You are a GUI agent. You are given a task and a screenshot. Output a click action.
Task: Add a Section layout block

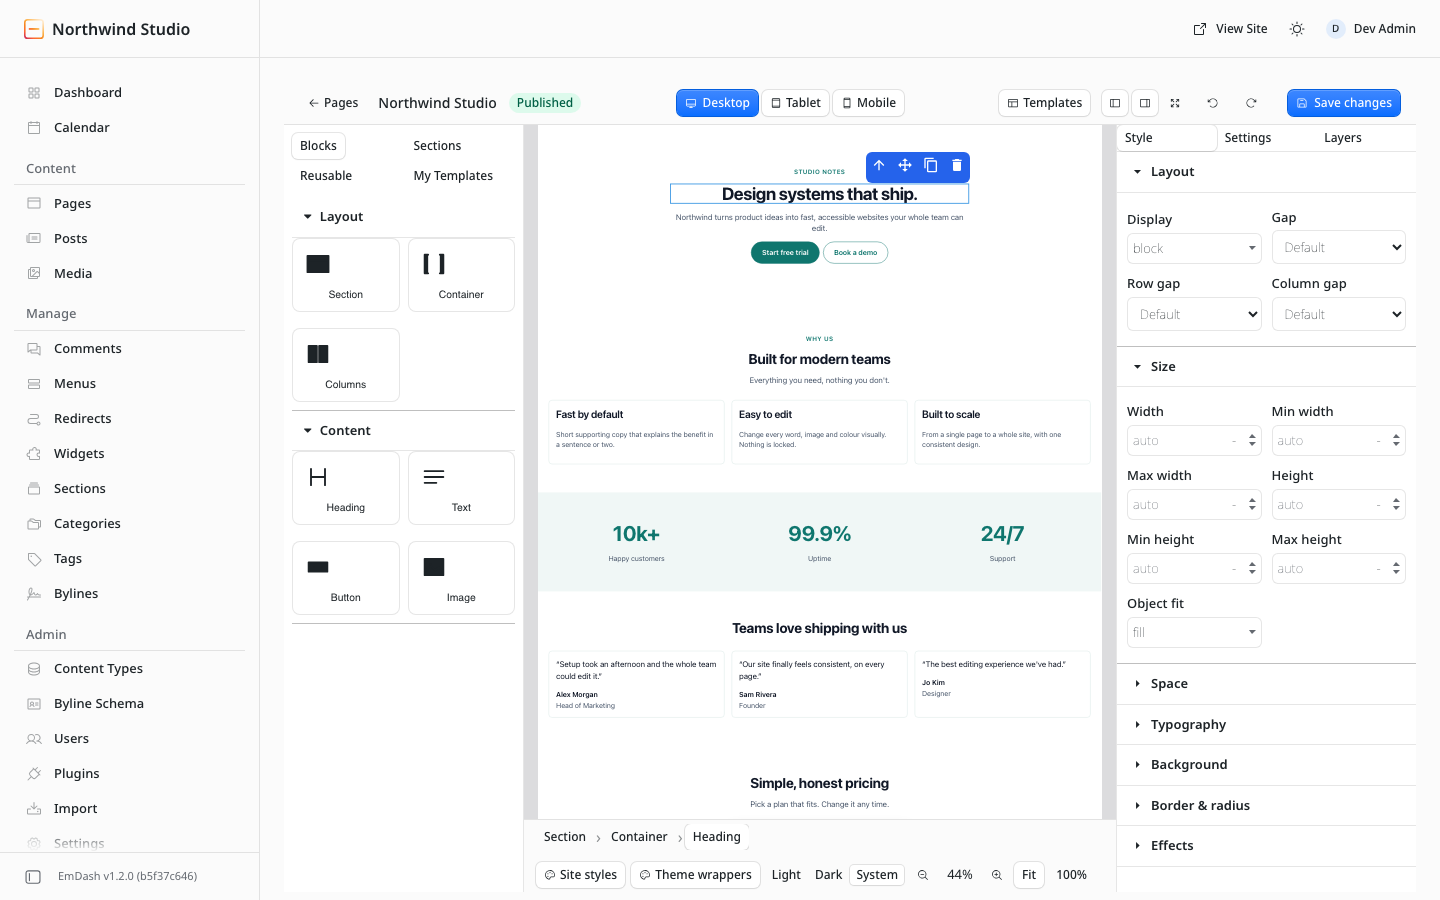pos(346,275)
